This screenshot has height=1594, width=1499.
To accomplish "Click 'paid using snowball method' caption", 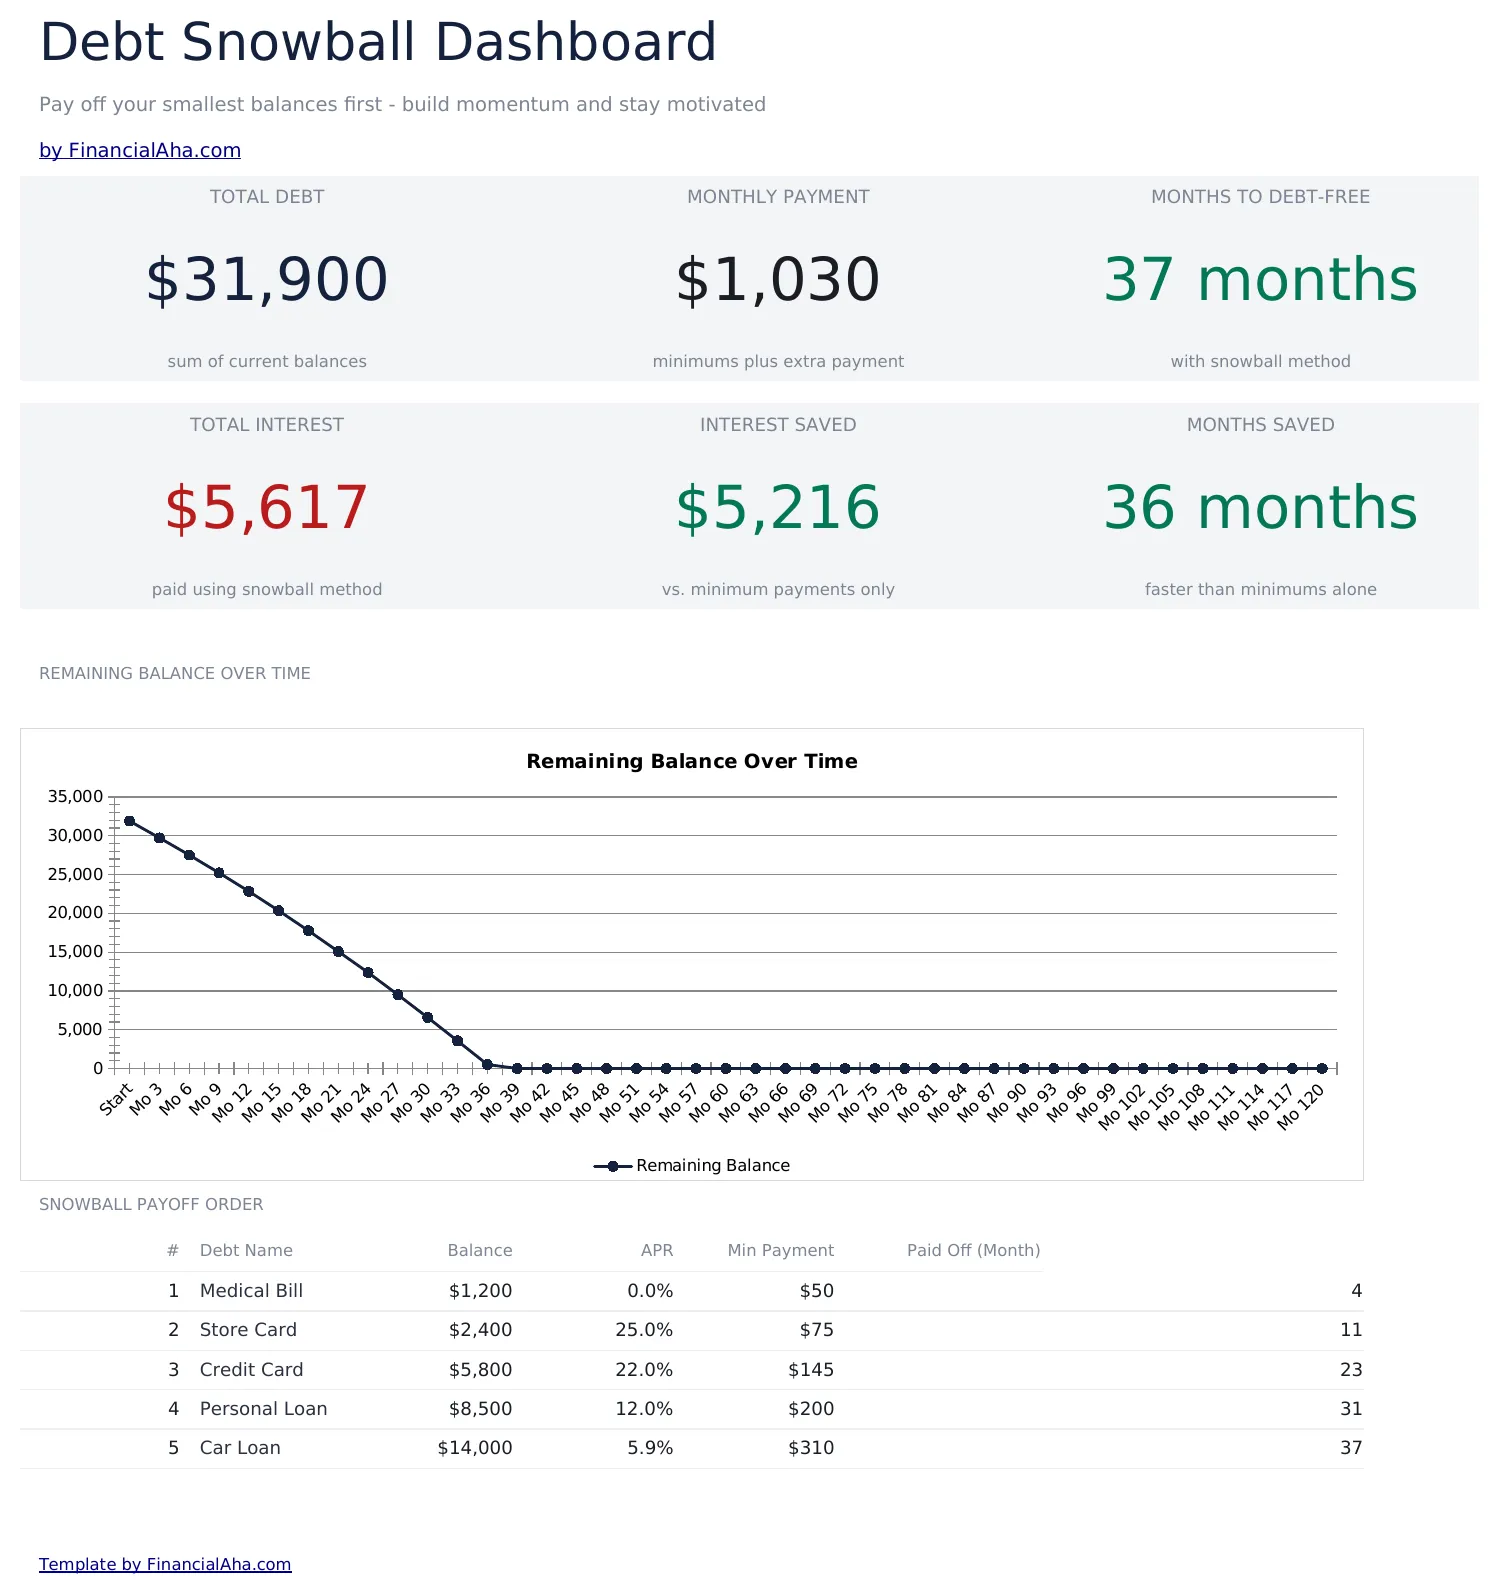I will [267, 589].
